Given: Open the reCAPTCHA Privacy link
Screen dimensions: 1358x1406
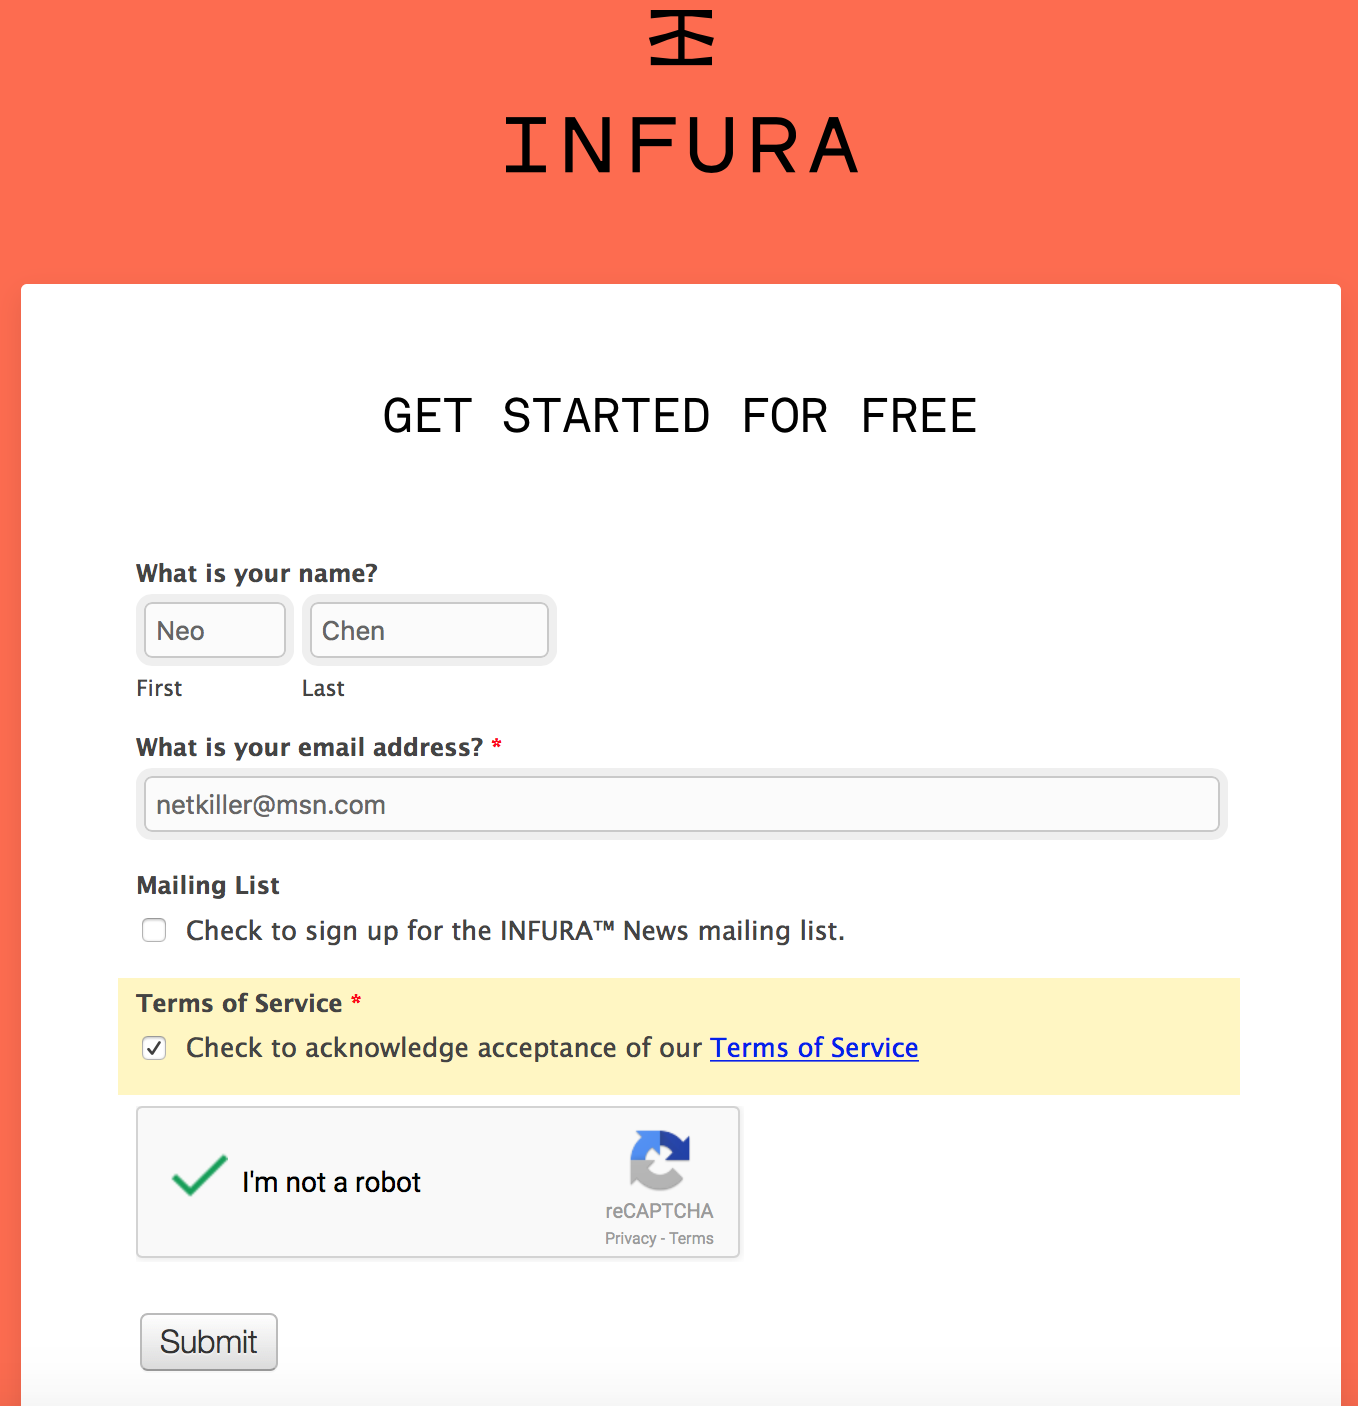Looking at the screenshot, I should pyautogui.click(x=630, y=1238).
